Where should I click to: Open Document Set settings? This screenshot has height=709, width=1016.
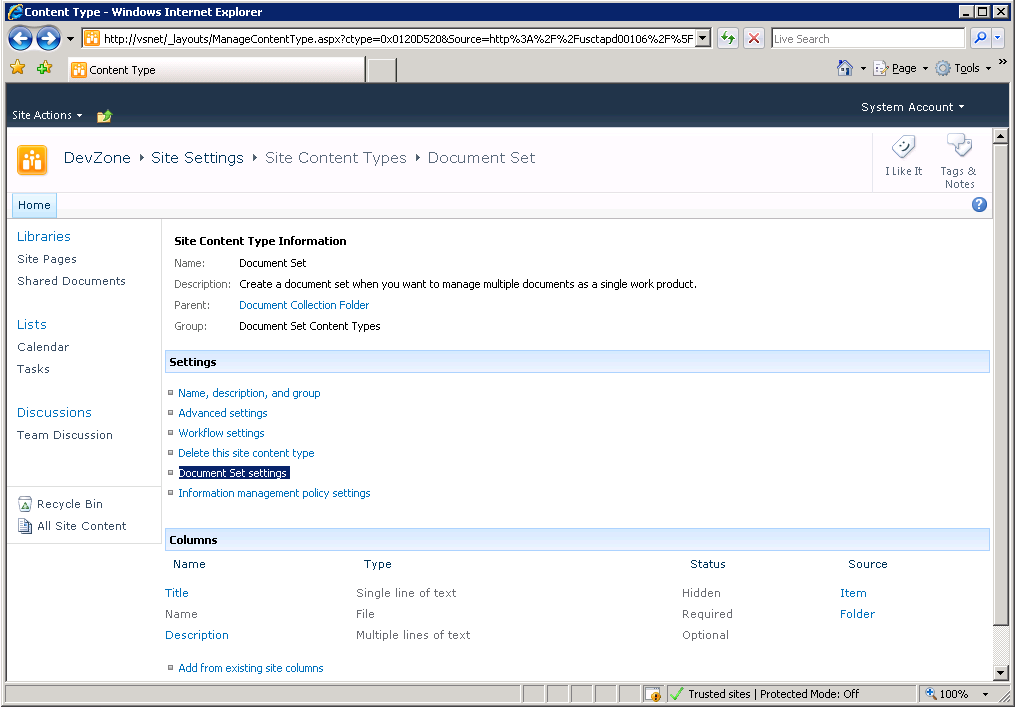coord(233,472)
